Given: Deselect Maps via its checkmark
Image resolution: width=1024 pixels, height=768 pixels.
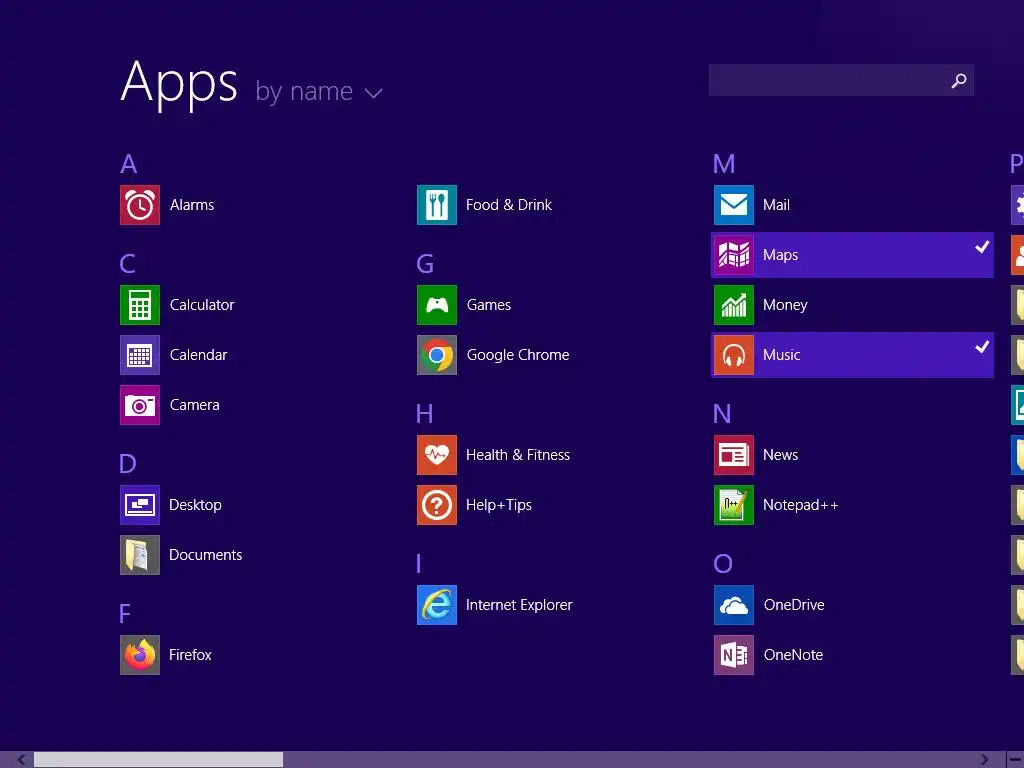Looking at the screenshot, I should (x=982, y=247).
